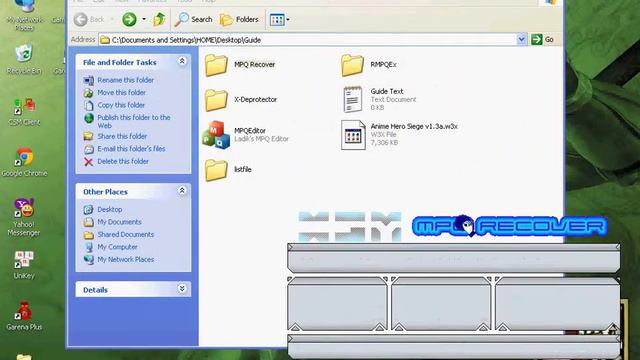Select the MPQ Recover folder icon
The height and width of the screenshot is (360, 640).
pos(216,64)
